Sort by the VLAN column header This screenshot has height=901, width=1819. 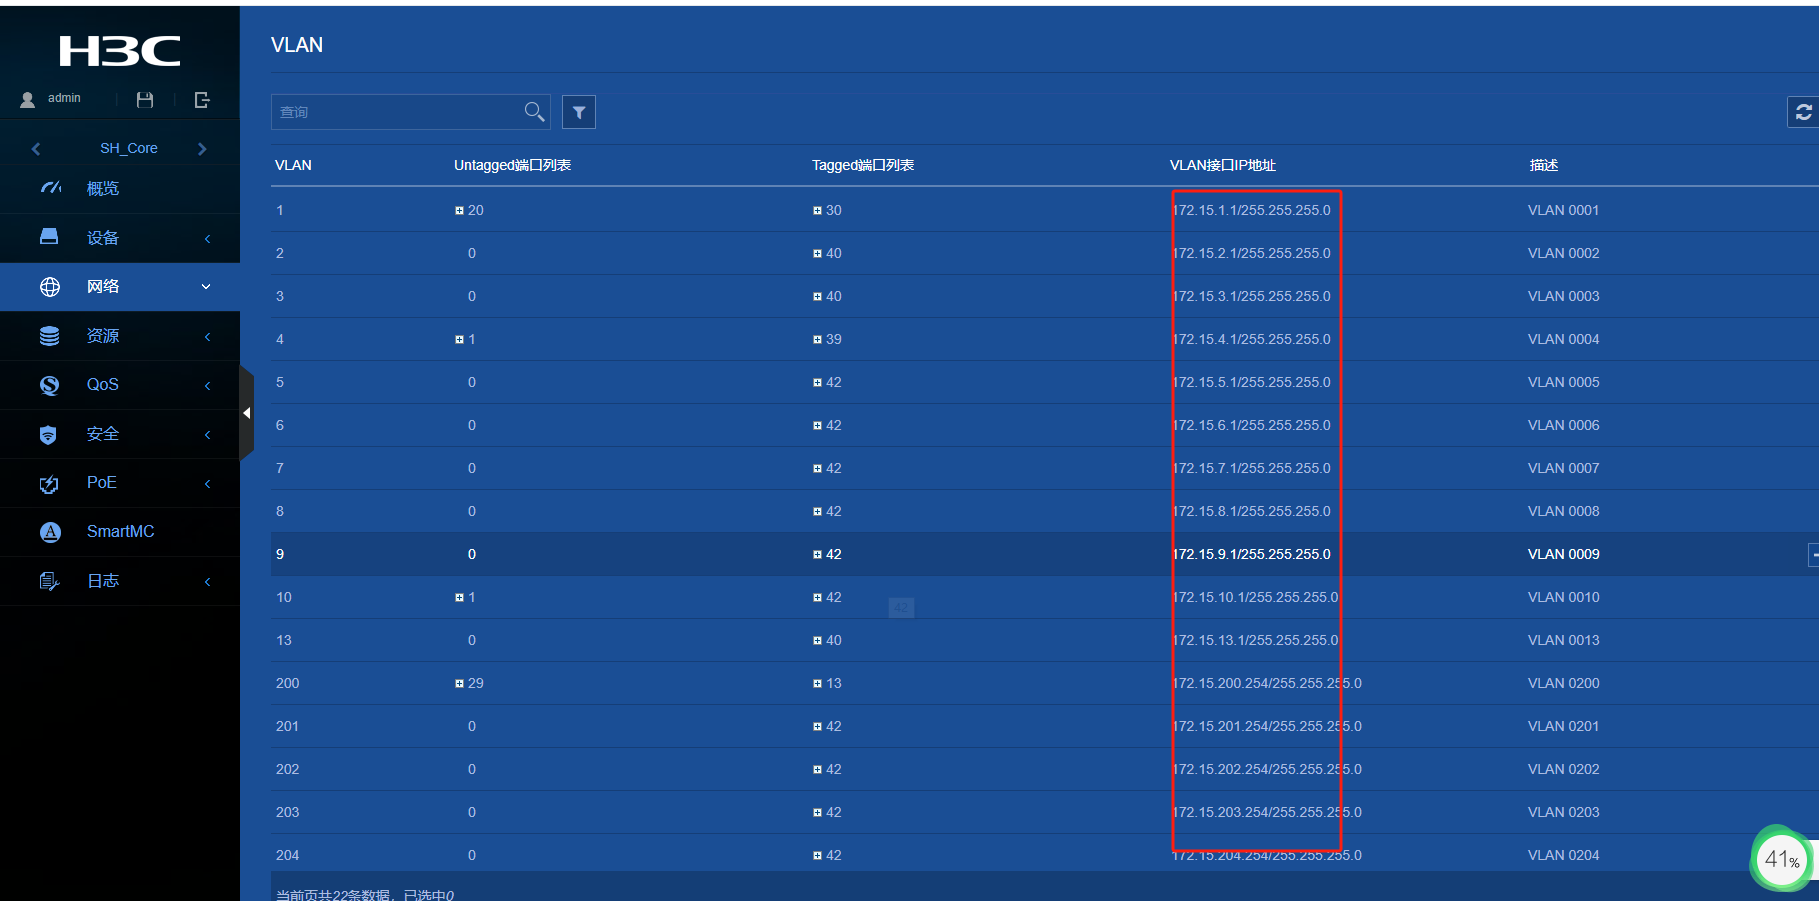pos(293,165)
